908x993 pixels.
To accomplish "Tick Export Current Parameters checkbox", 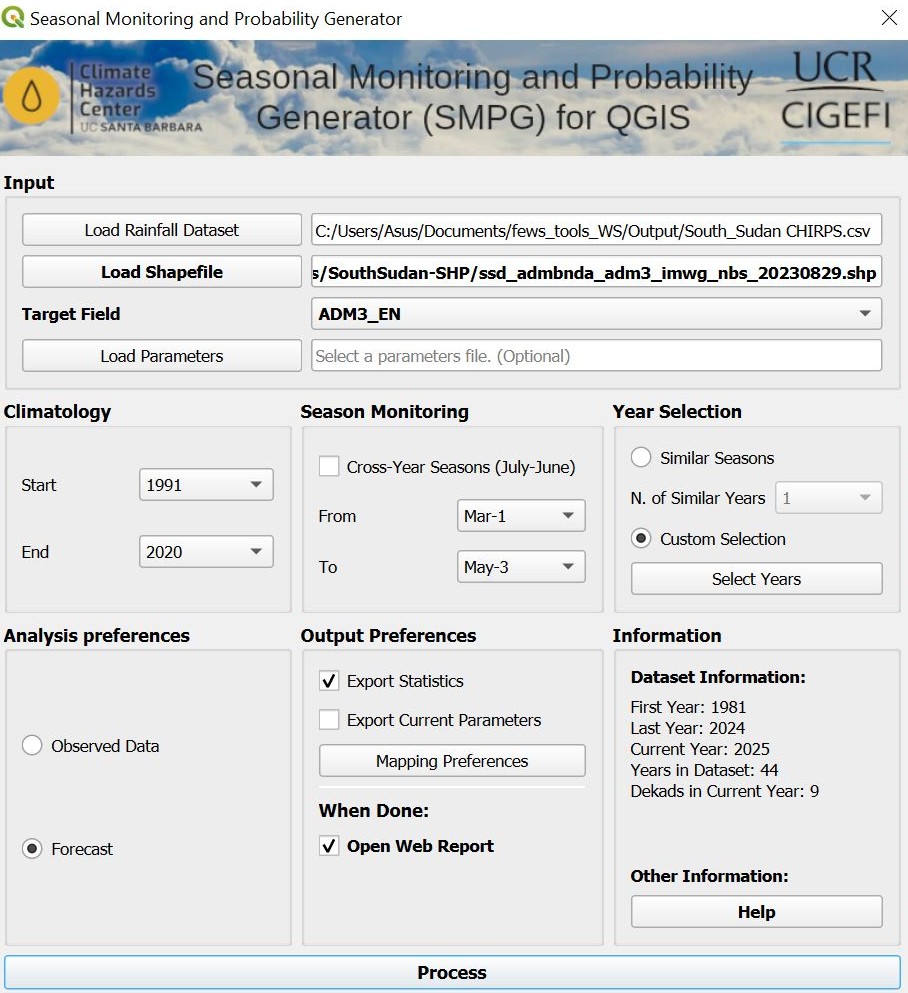I will coord(329,720).
